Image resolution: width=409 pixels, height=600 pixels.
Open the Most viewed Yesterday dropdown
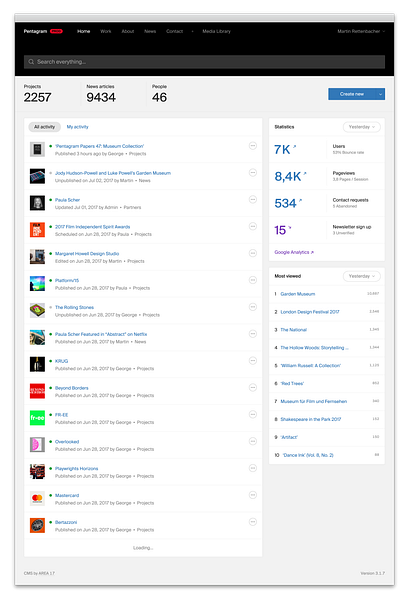coord(362,276)
